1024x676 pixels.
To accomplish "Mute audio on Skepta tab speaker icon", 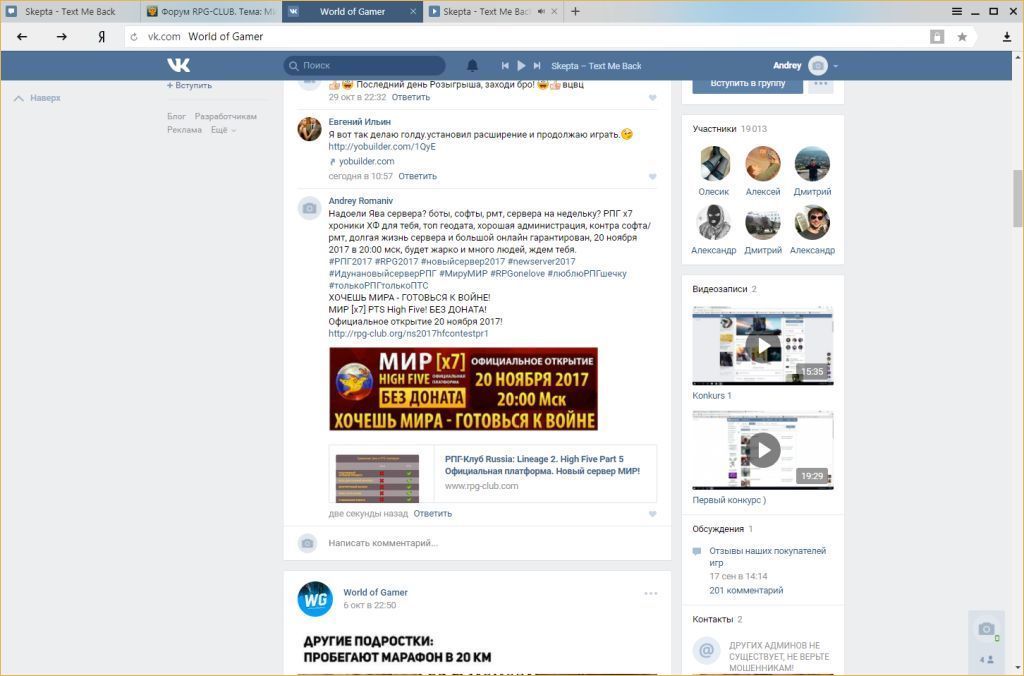I will coord(541,12).
